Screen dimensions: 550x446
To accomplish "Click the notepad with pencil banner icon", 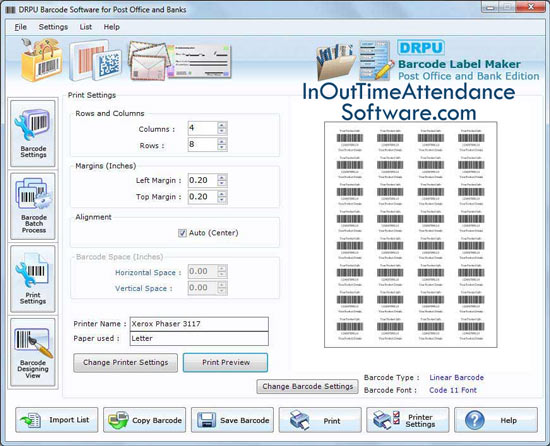I will tap(376, 60).
